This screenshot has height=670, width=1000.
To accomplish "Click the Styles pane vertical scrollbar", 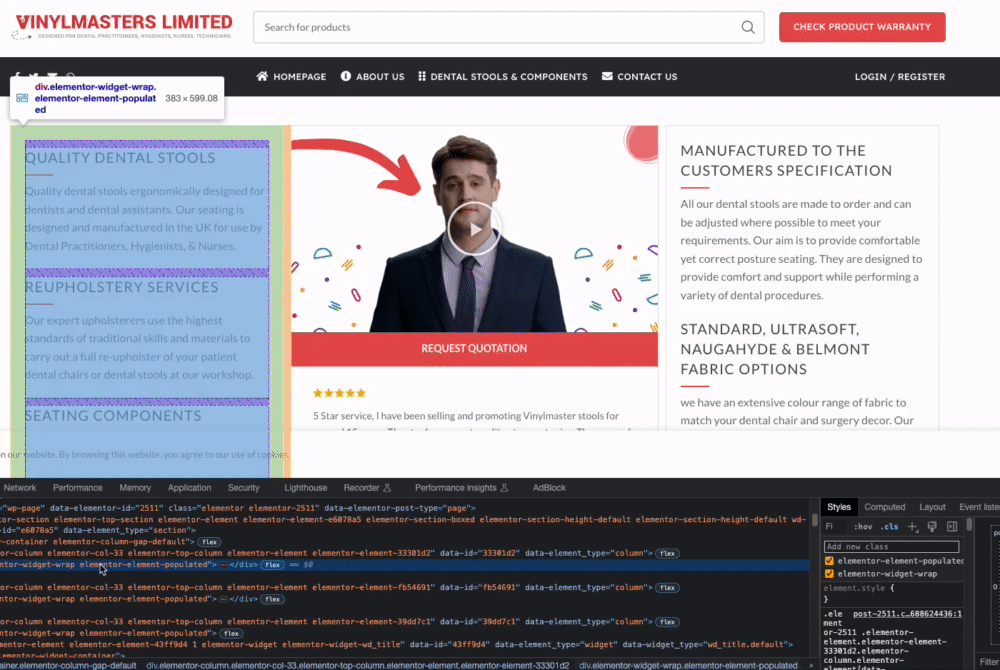I will 969,526.
